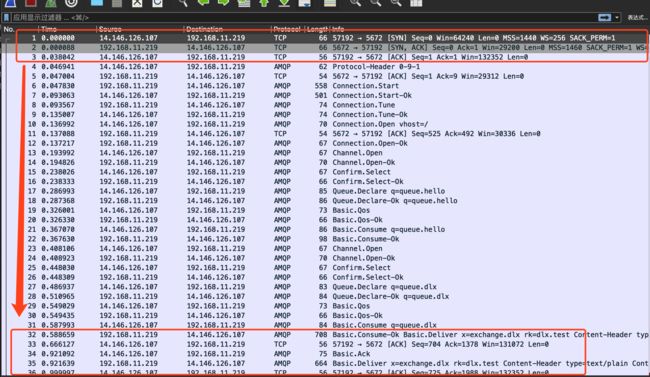Save capture file with the gray document icon
Image resolution: width=650 pixels, height=377 pixels.
pyautogui.click(x=117, y=3)
